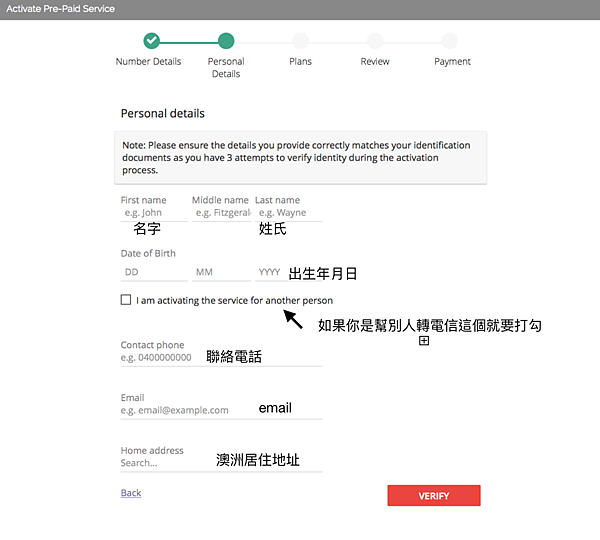Click the completed Number Details step circle

click(151, 41)
